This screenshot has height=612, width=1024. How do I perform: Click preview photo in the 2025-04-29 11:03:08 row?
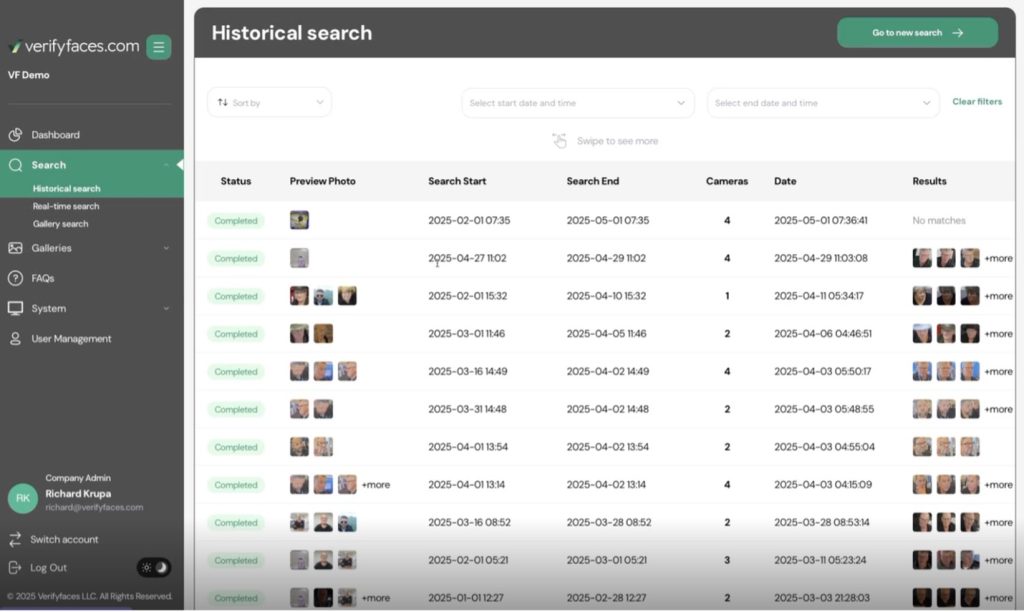(x=299, y=258)
